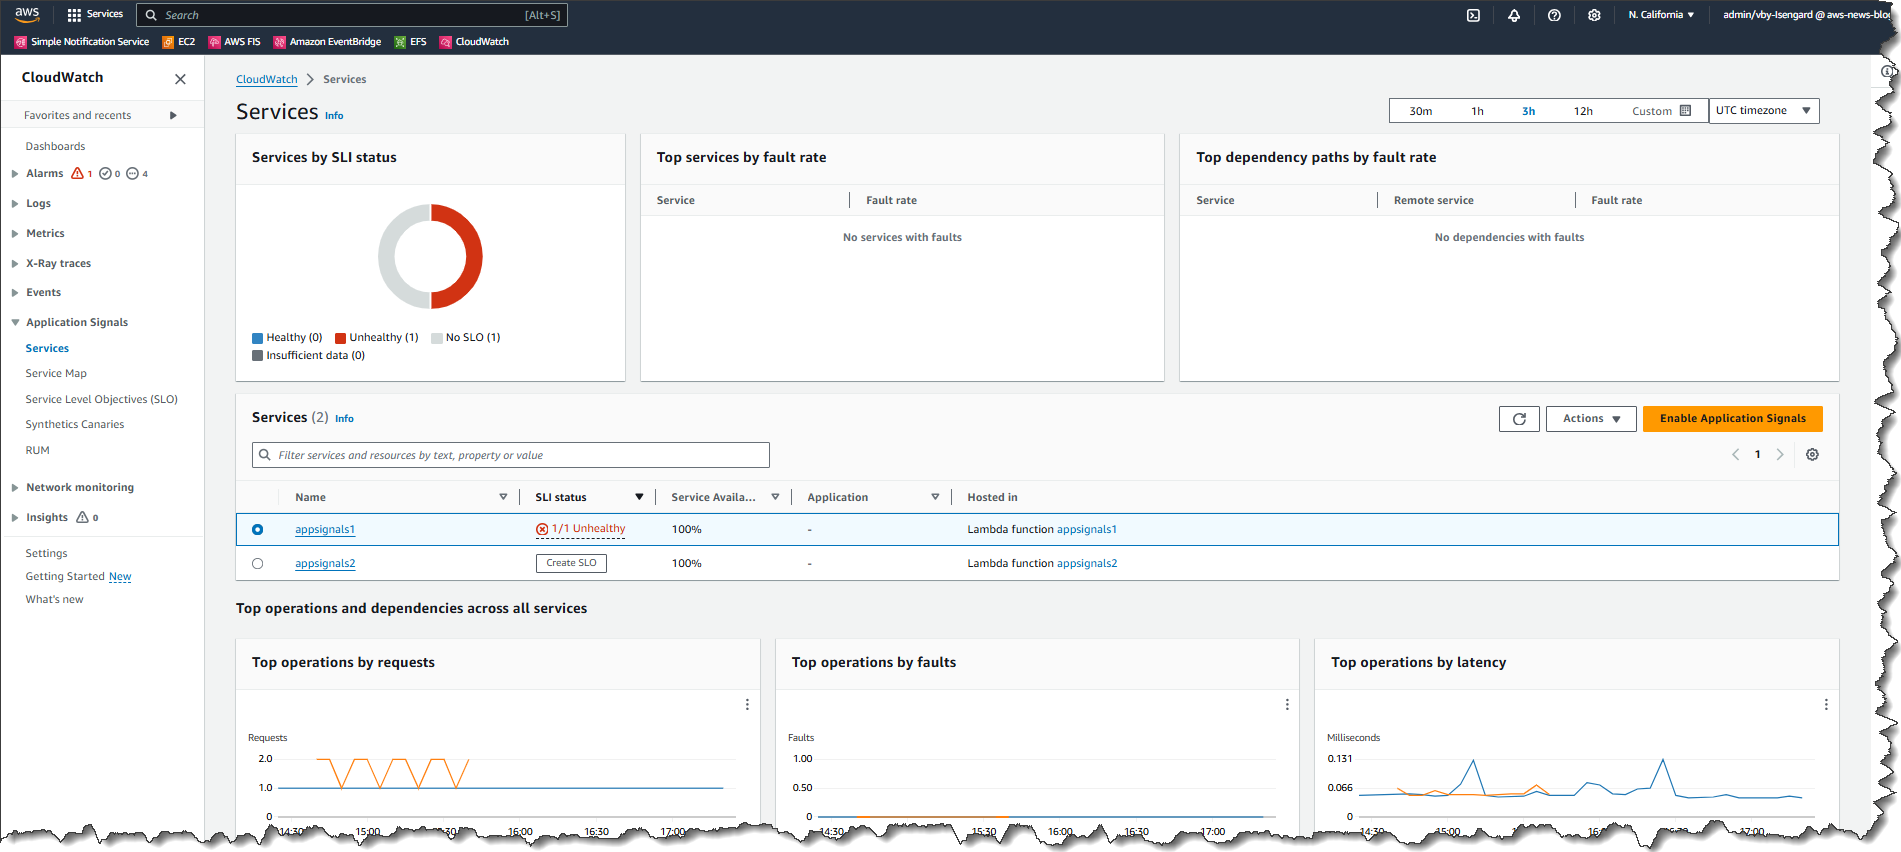Screen dimensions: 1901x852
Task: Expand the Favorites and recents section
Action: point(173,116)
